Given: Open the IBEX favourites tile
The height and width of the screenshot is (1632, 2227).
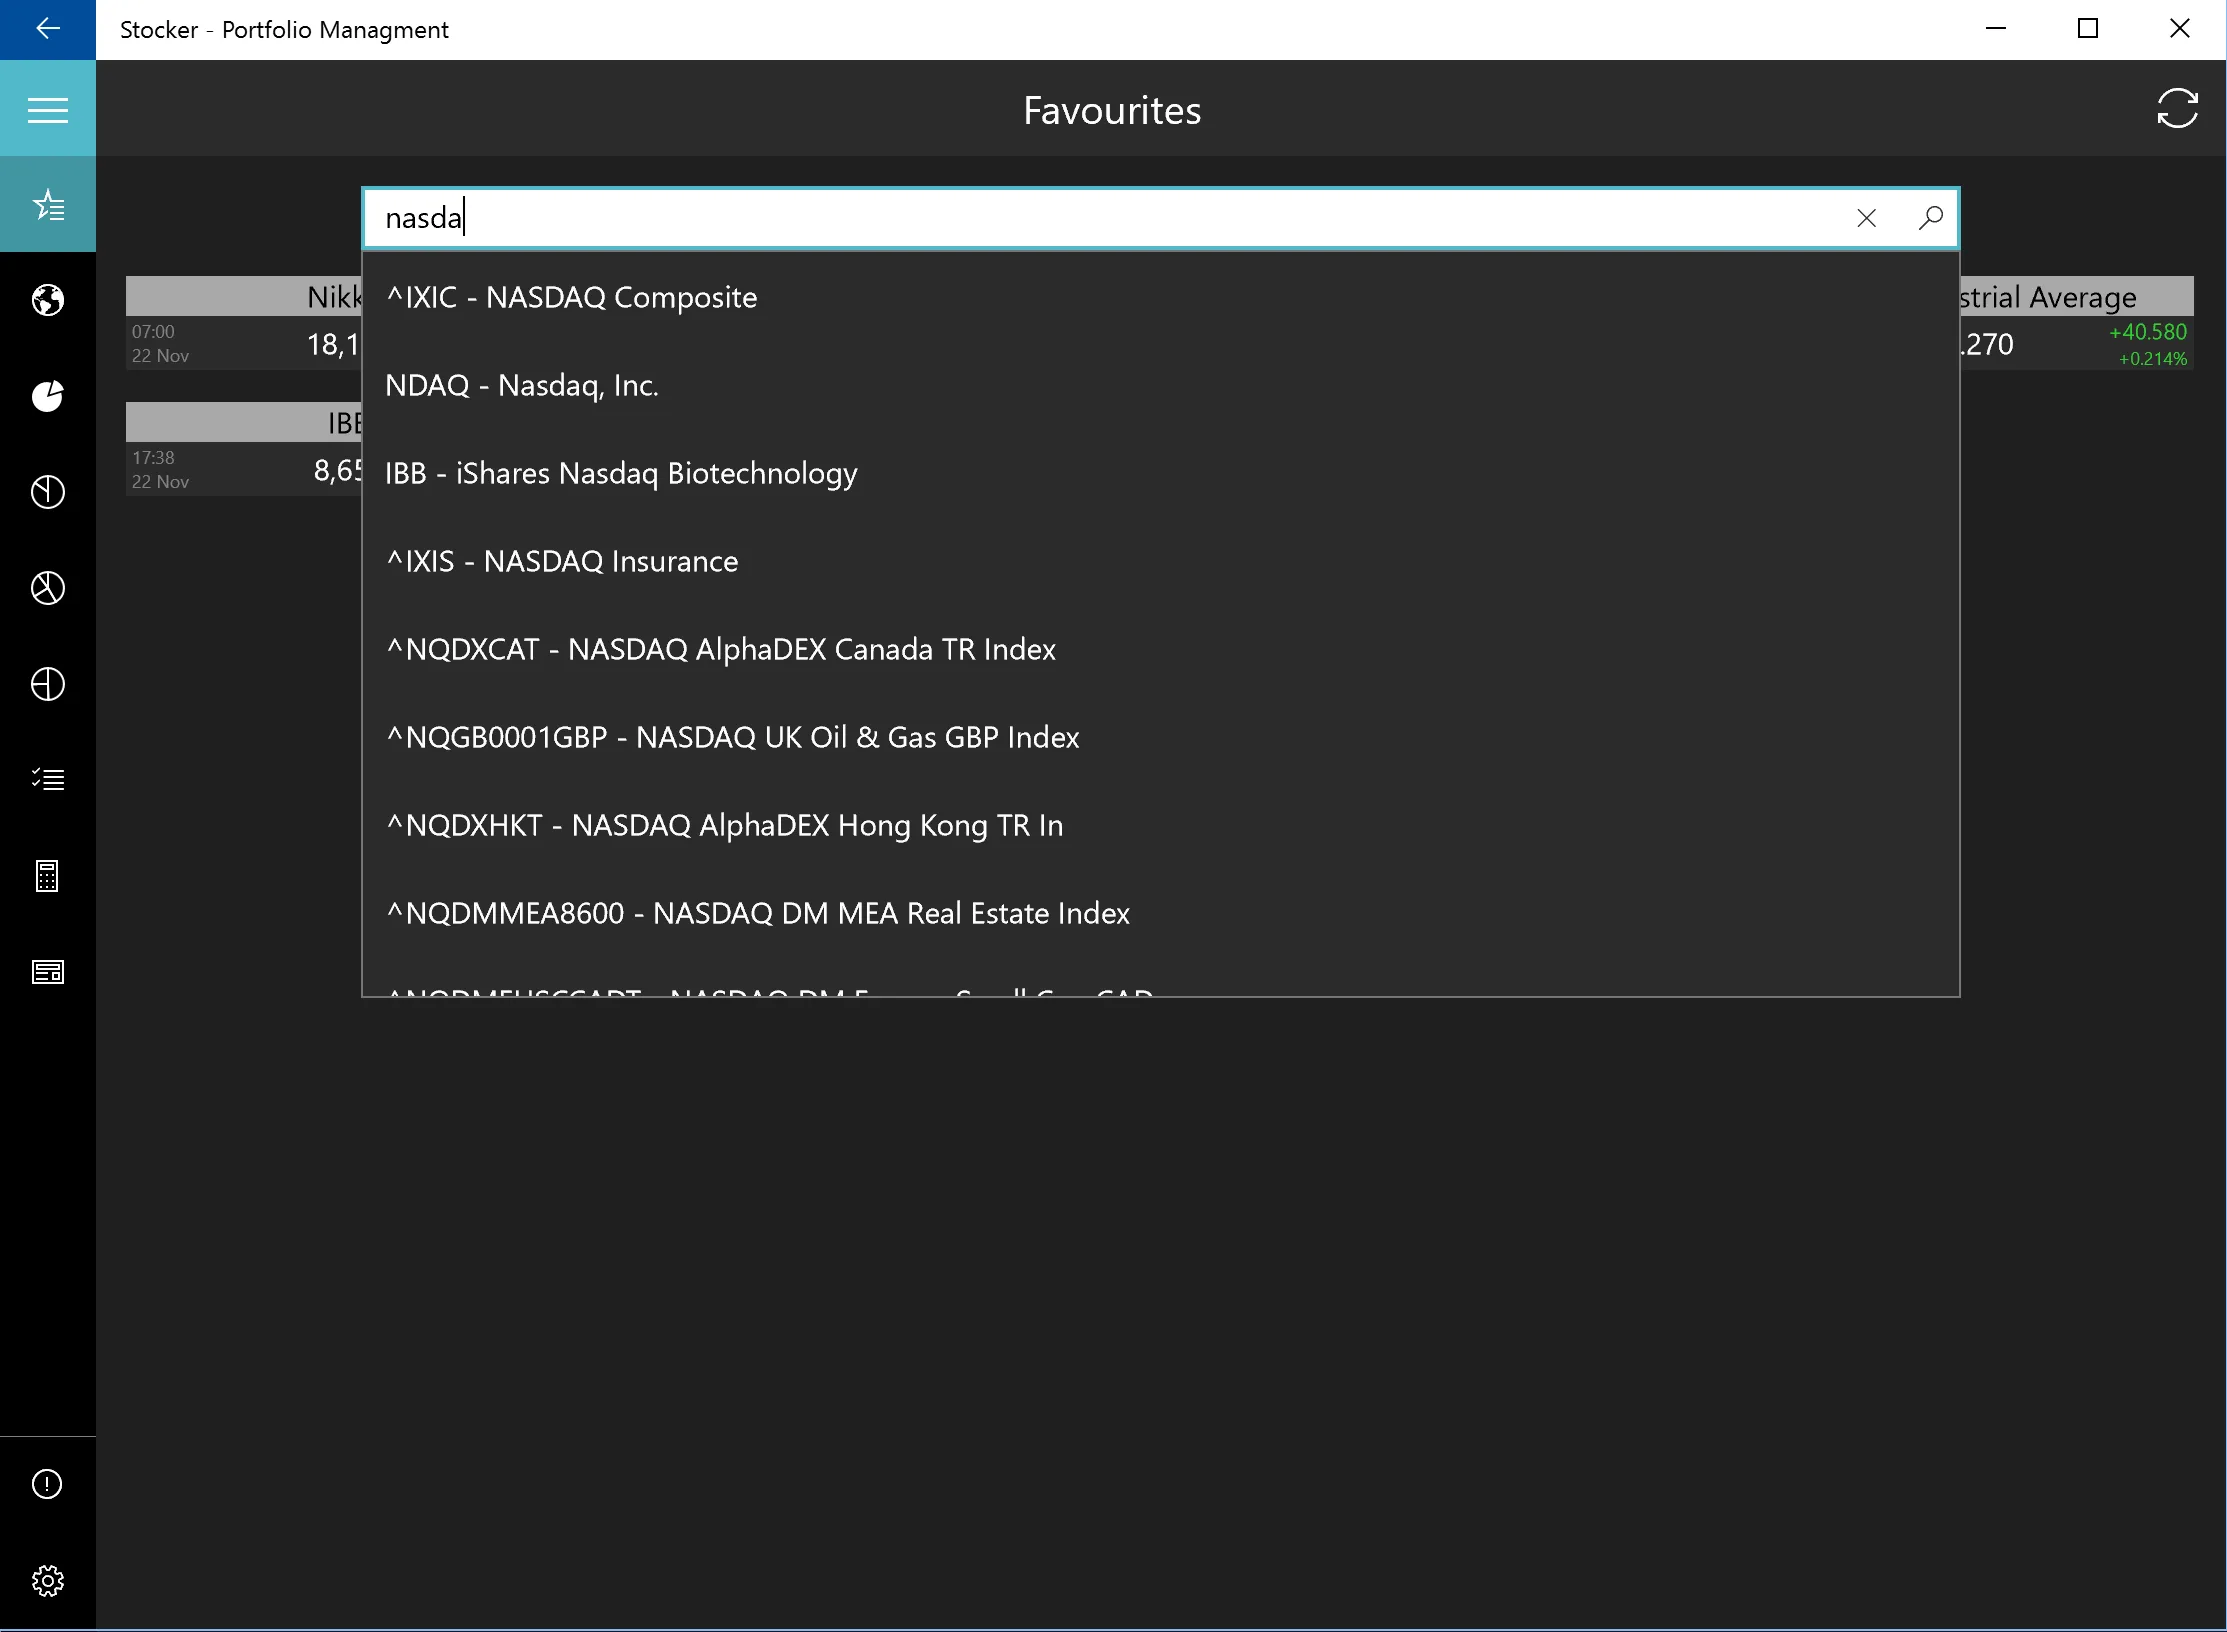Looking at the screenshot, I should click(243, 449).
